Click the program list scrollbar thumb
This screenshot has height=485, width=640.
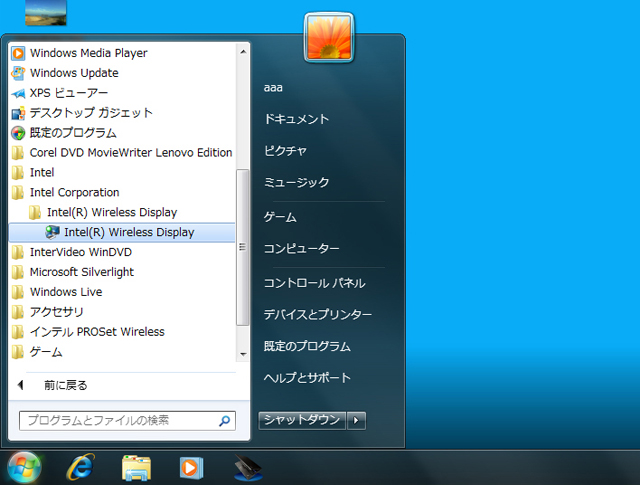coord(243,247)
